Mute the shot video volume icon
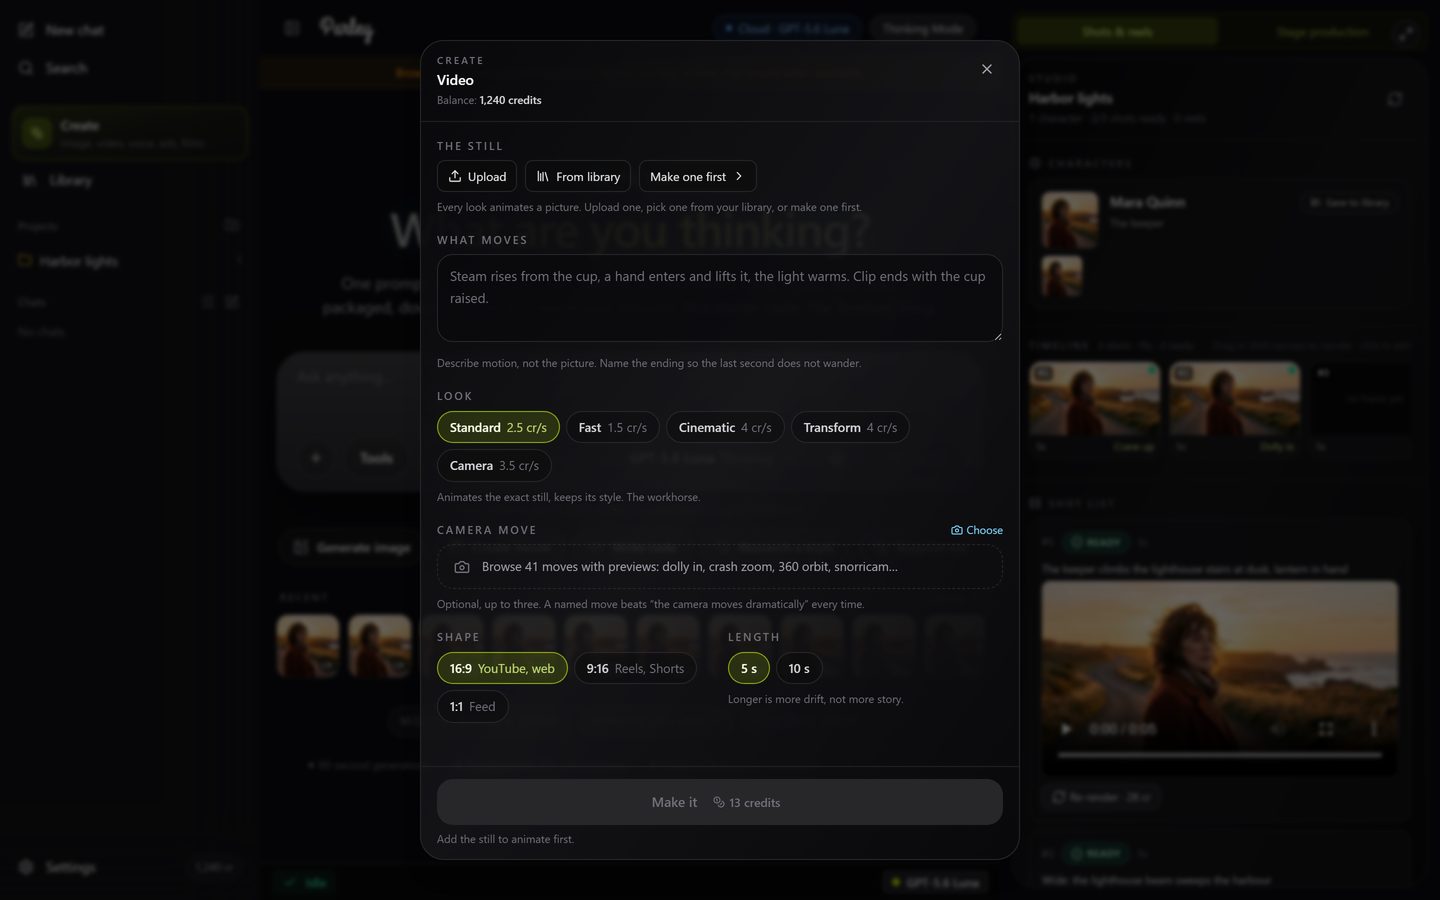 click(1277, 729)
